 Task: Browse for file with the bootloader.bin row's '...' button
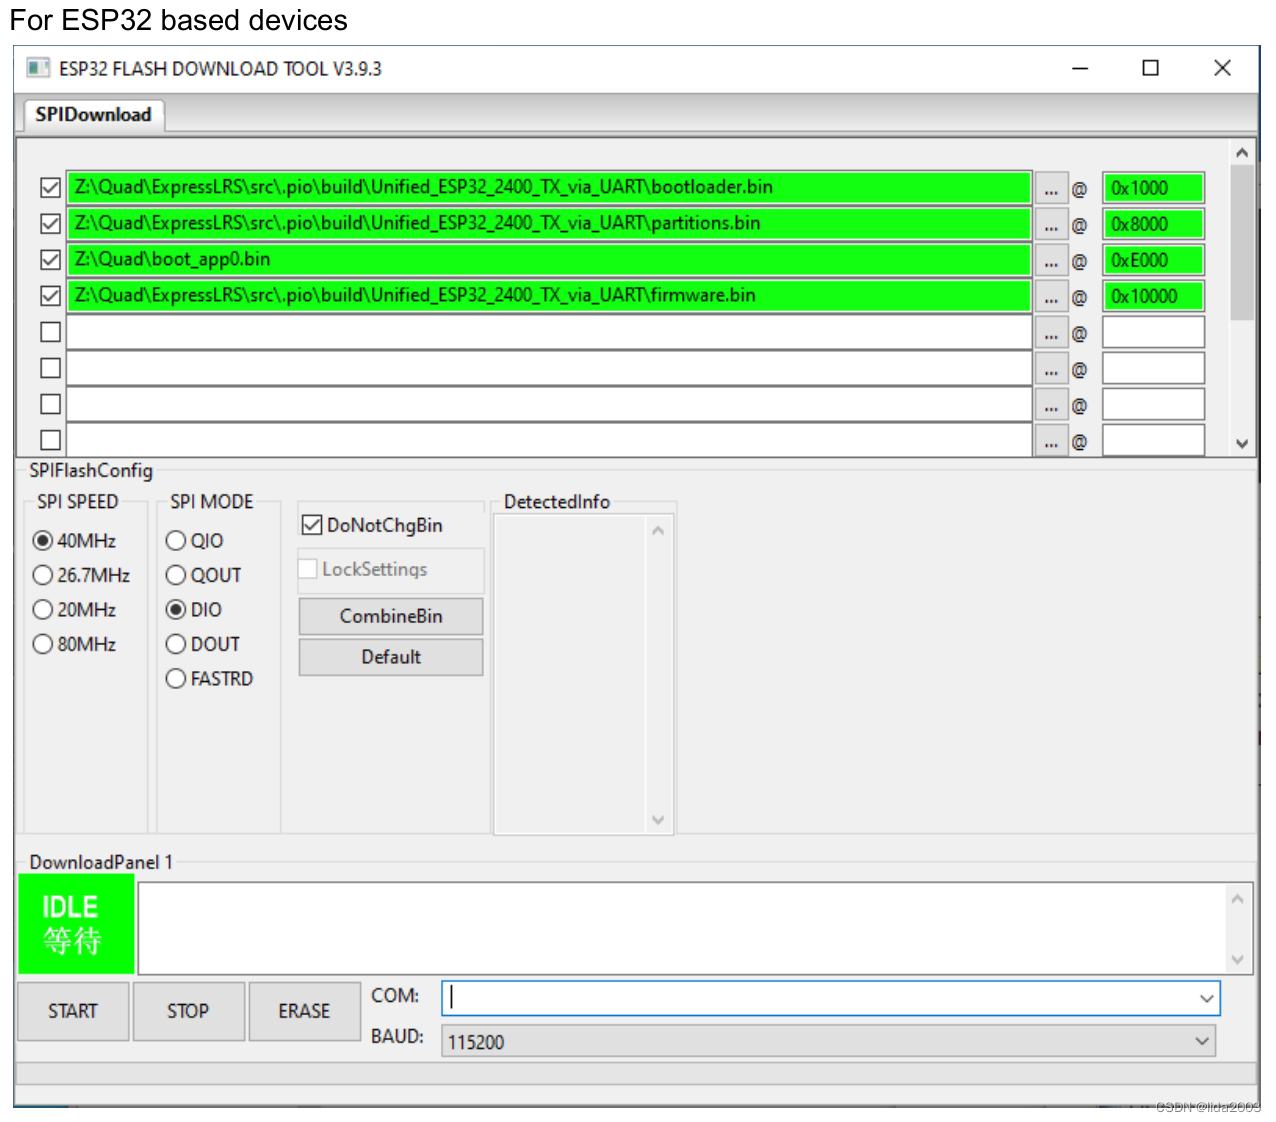[1051, 188]
